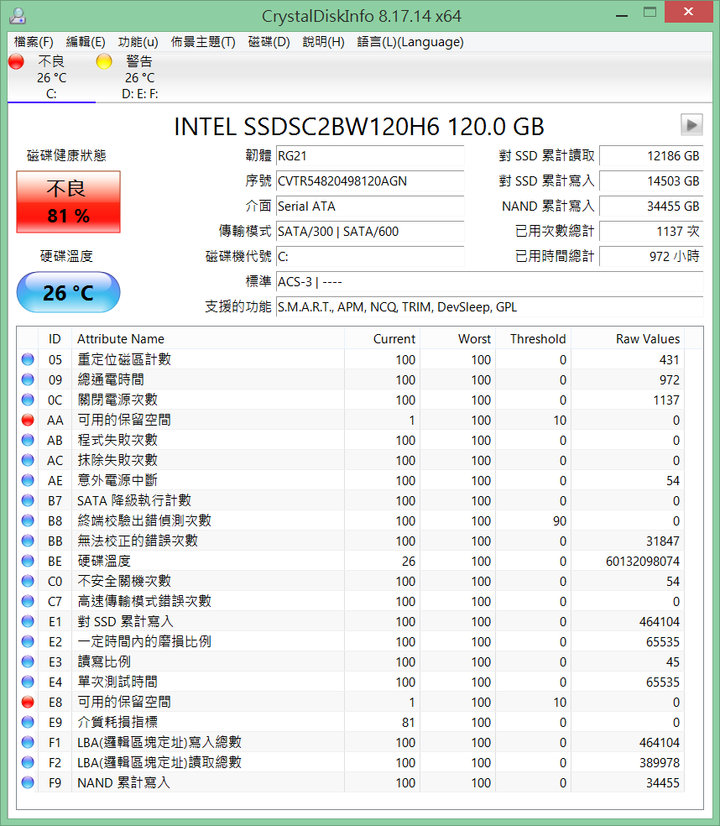Click the 磁碟機代號 field showing C:
The image size is (720, 826).
point(370,257)
